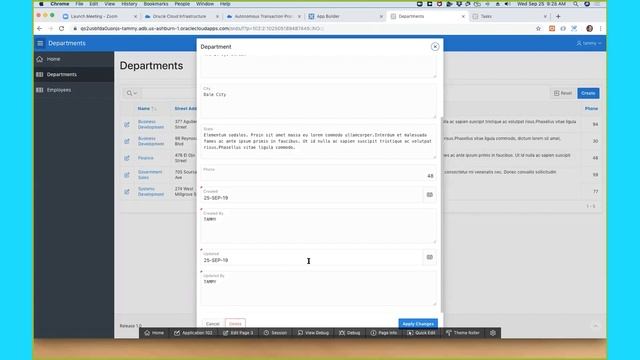Screen dimensions: 640x360
Task: Open the History menu in menu bar
Action: click(x=129, y=4)
